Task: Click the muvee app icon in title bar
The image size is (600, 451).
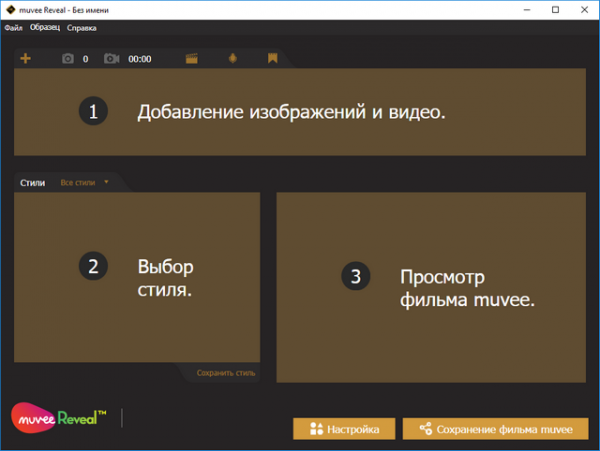Action: (x=10, y=9)
